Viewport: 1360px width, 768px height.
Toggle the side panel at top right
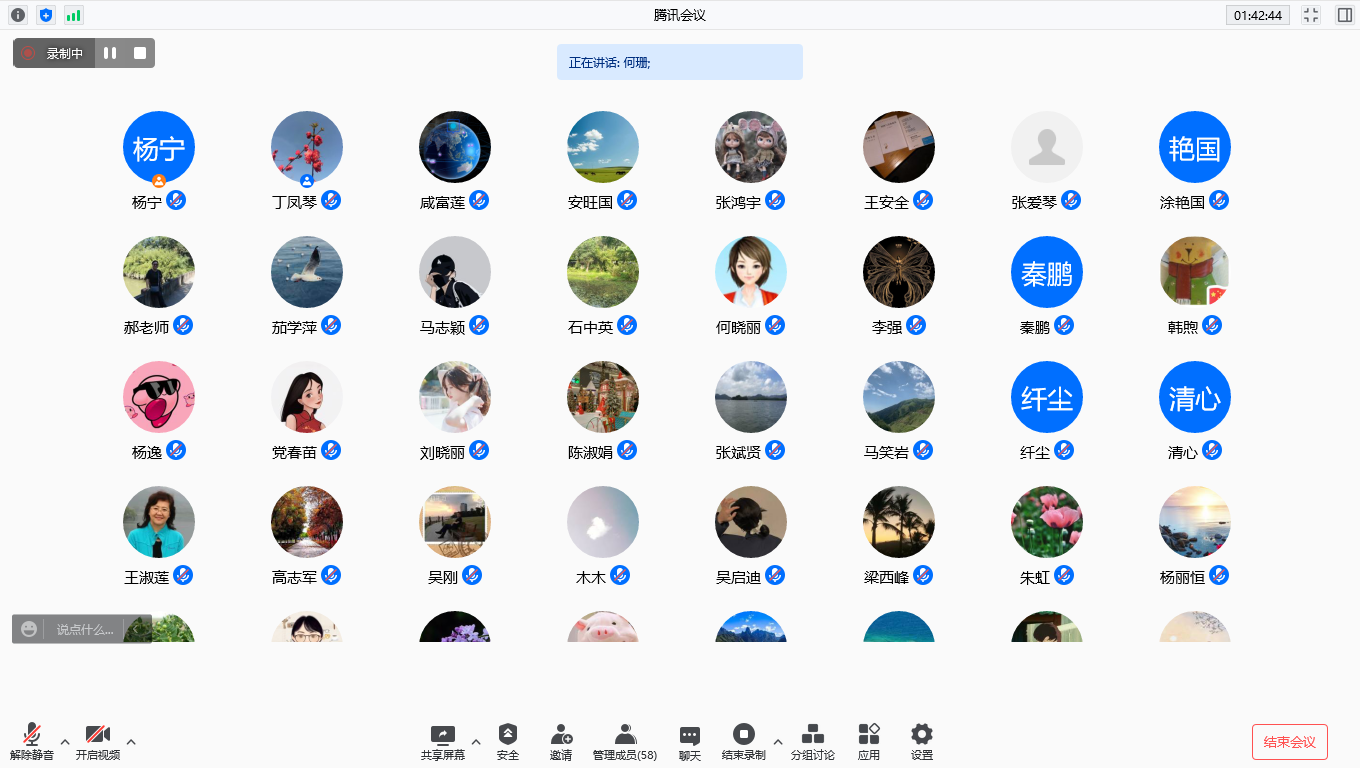pos(1344,15)
